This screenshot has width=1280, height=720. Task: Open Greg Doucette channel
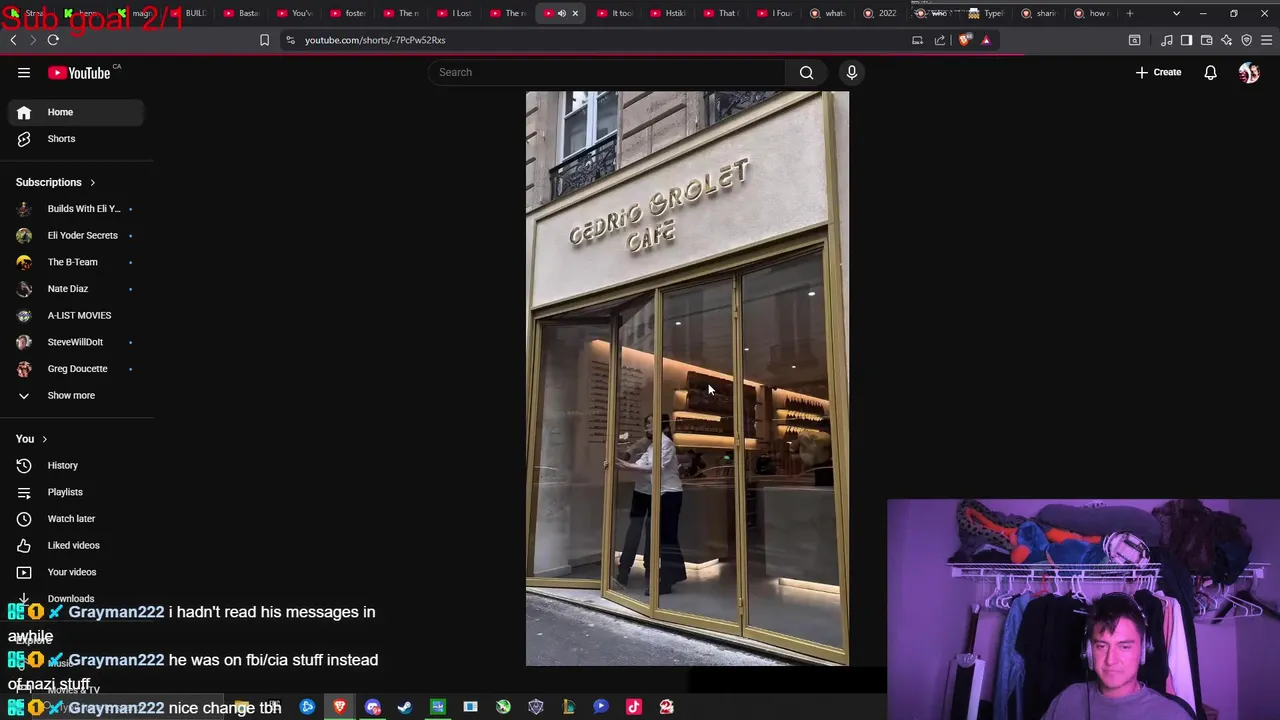point(76,369)
